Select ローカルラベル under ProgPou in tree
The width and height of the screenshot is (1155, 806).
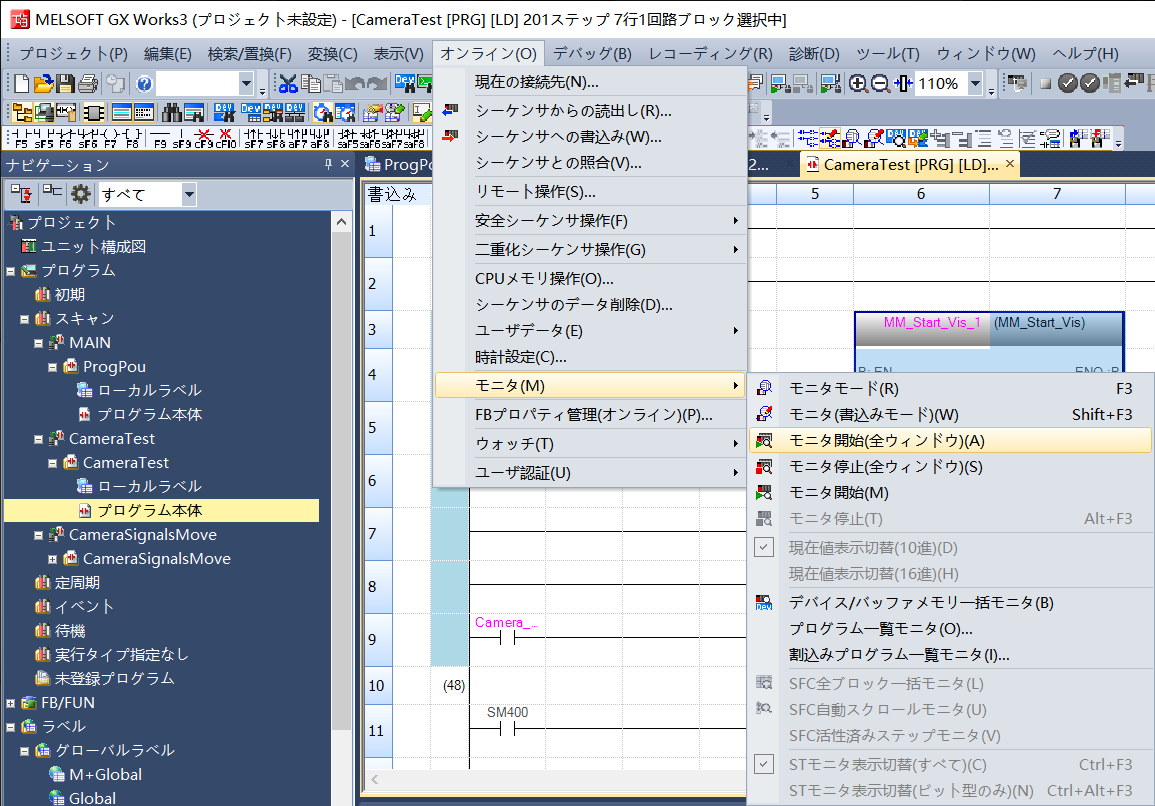pyautogui.click(x=149, y=390)
